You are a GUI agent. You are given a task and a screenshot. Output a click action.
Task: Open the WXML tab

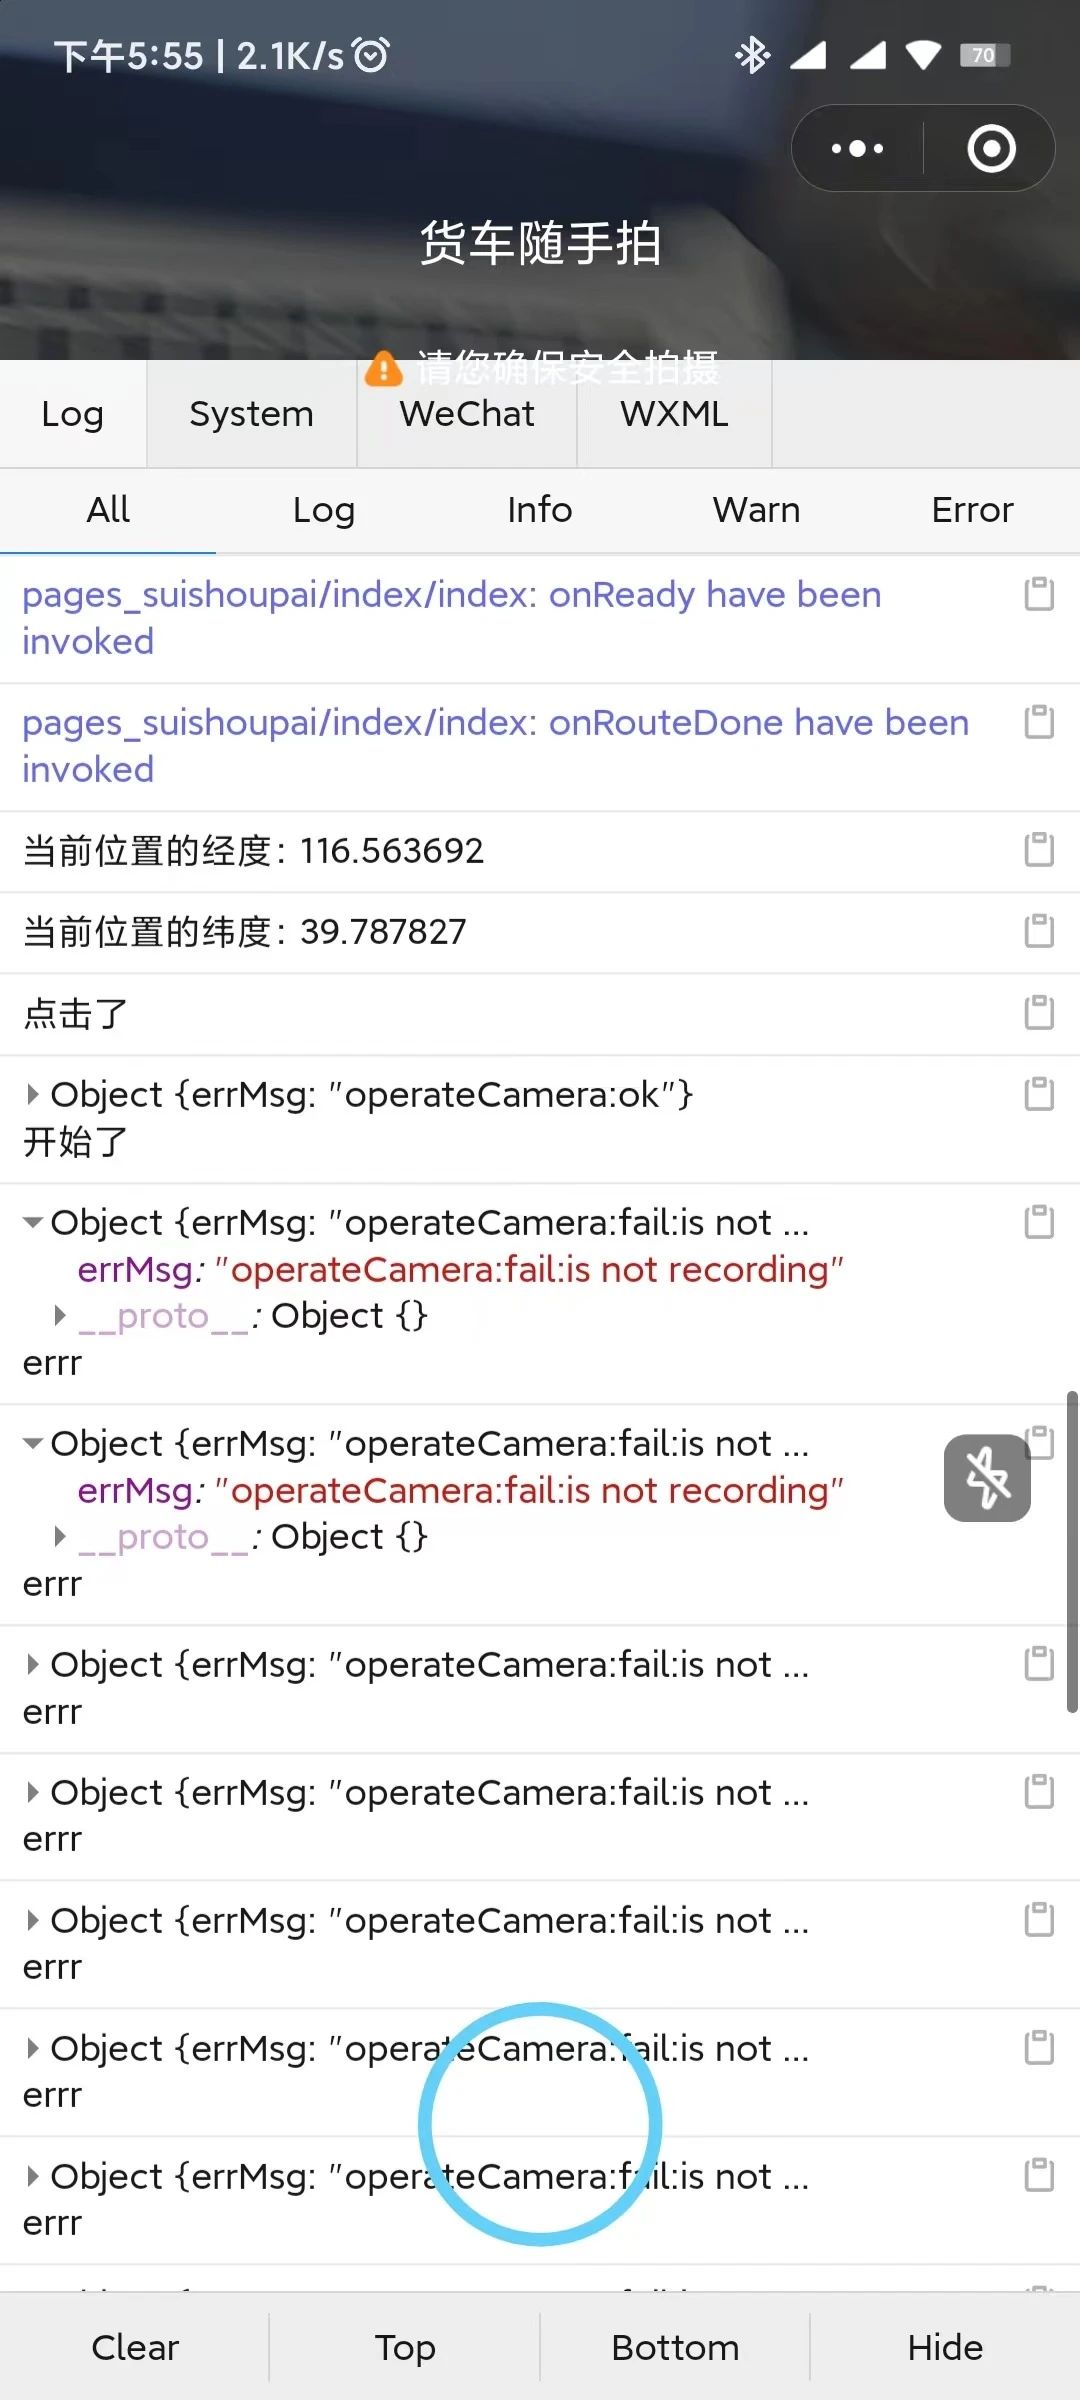674,414
